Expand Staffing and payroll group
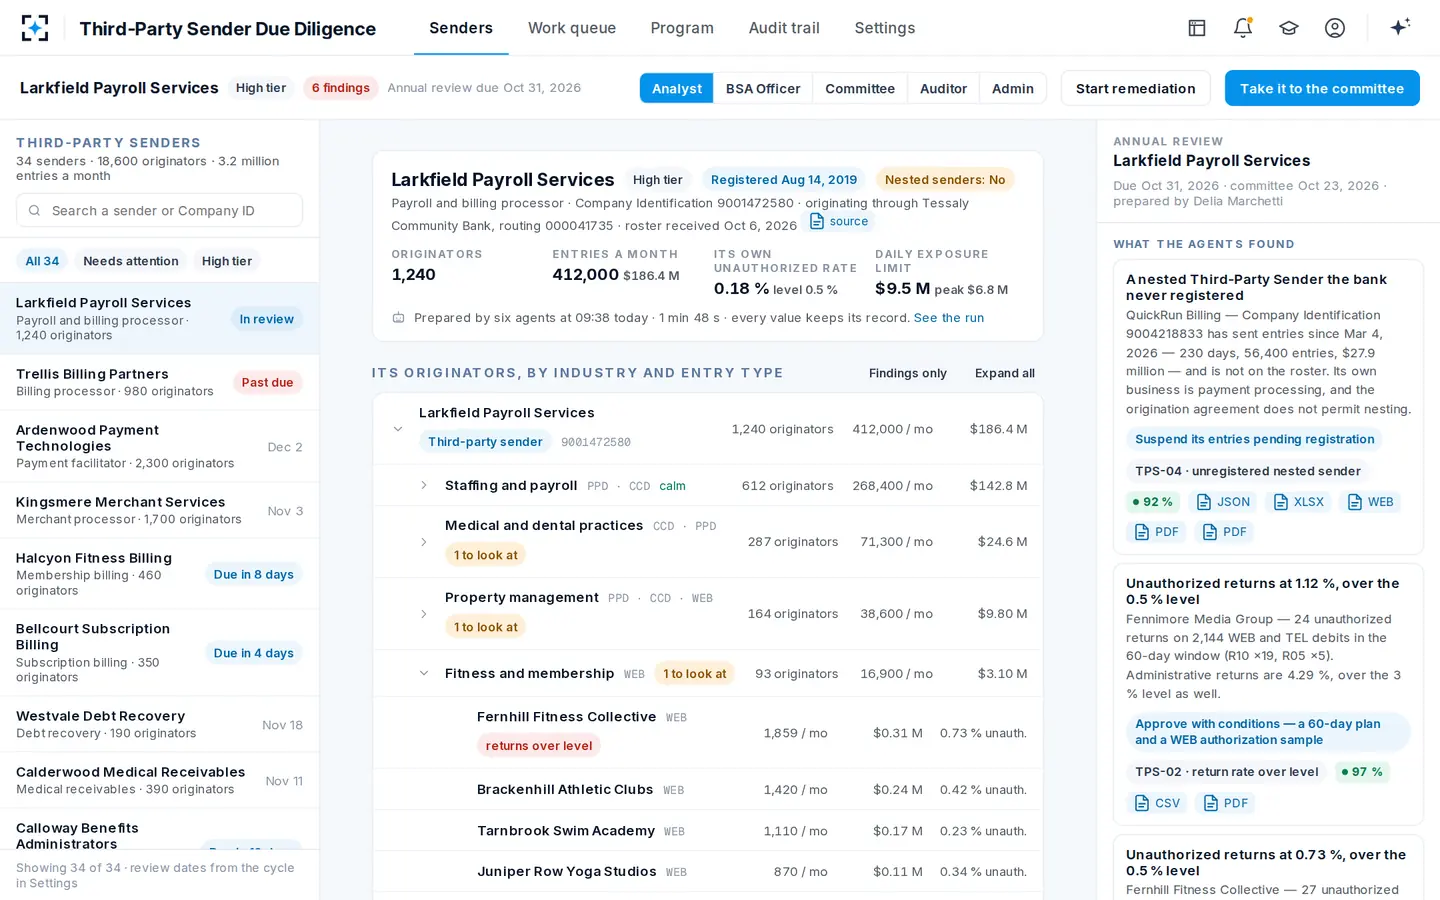 point(424,485)
